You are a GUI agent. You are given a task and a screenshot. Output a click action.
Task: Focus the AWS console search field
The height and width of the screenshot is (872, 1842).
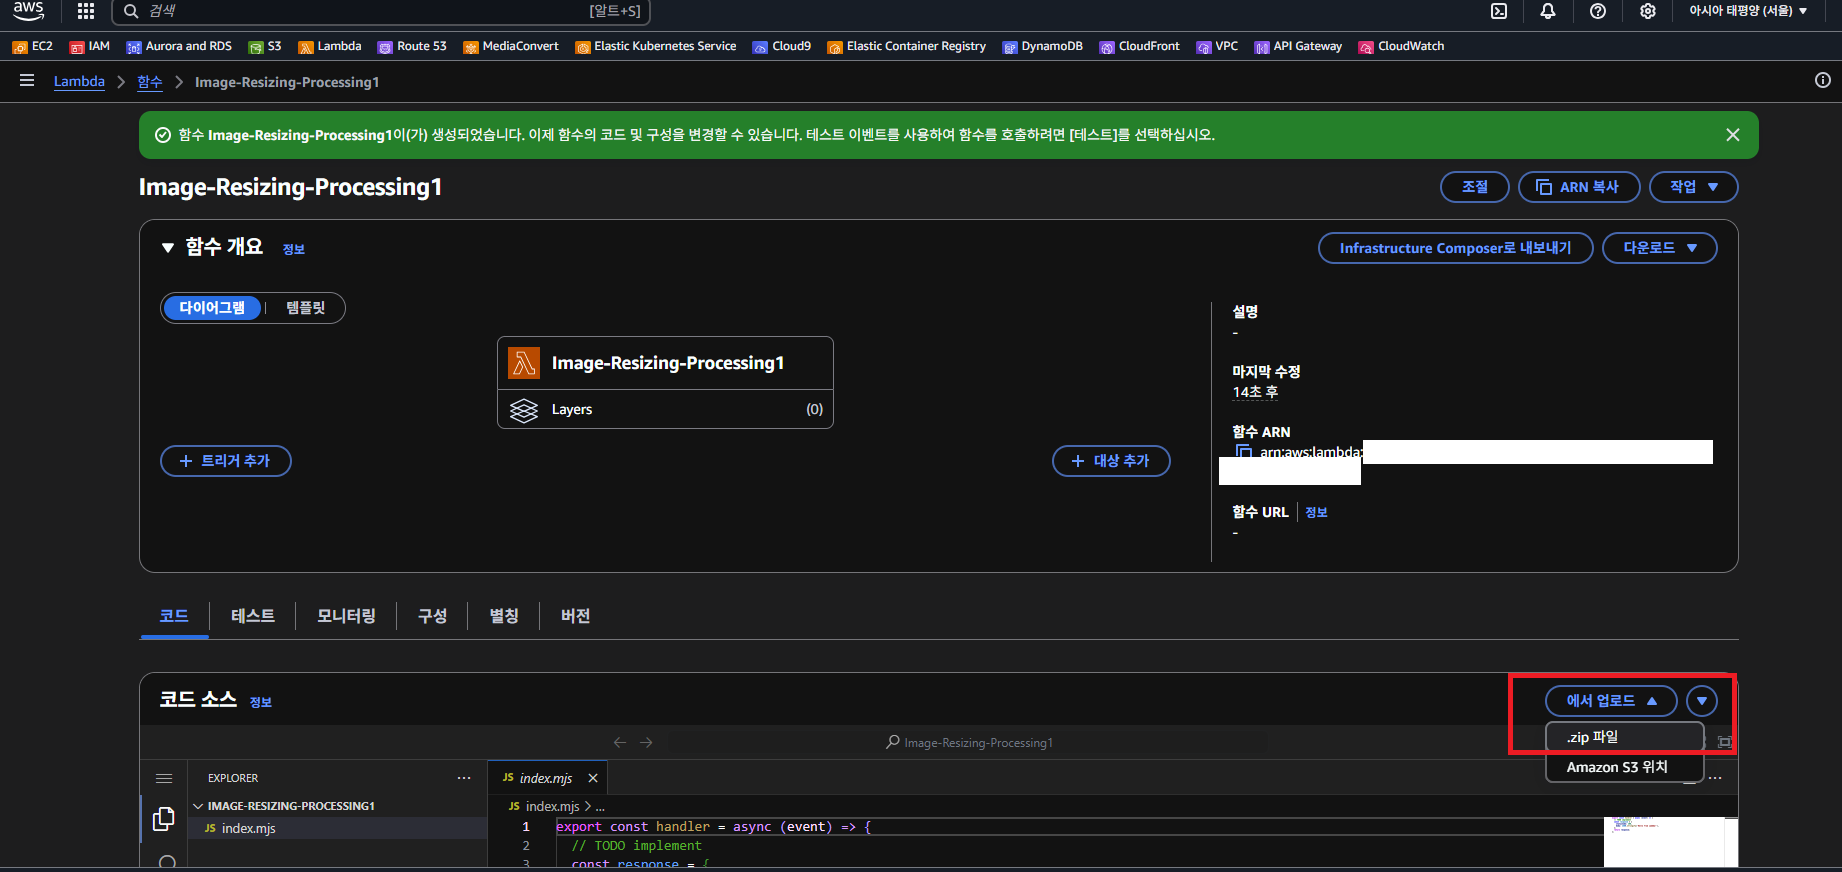click(381, 11)
